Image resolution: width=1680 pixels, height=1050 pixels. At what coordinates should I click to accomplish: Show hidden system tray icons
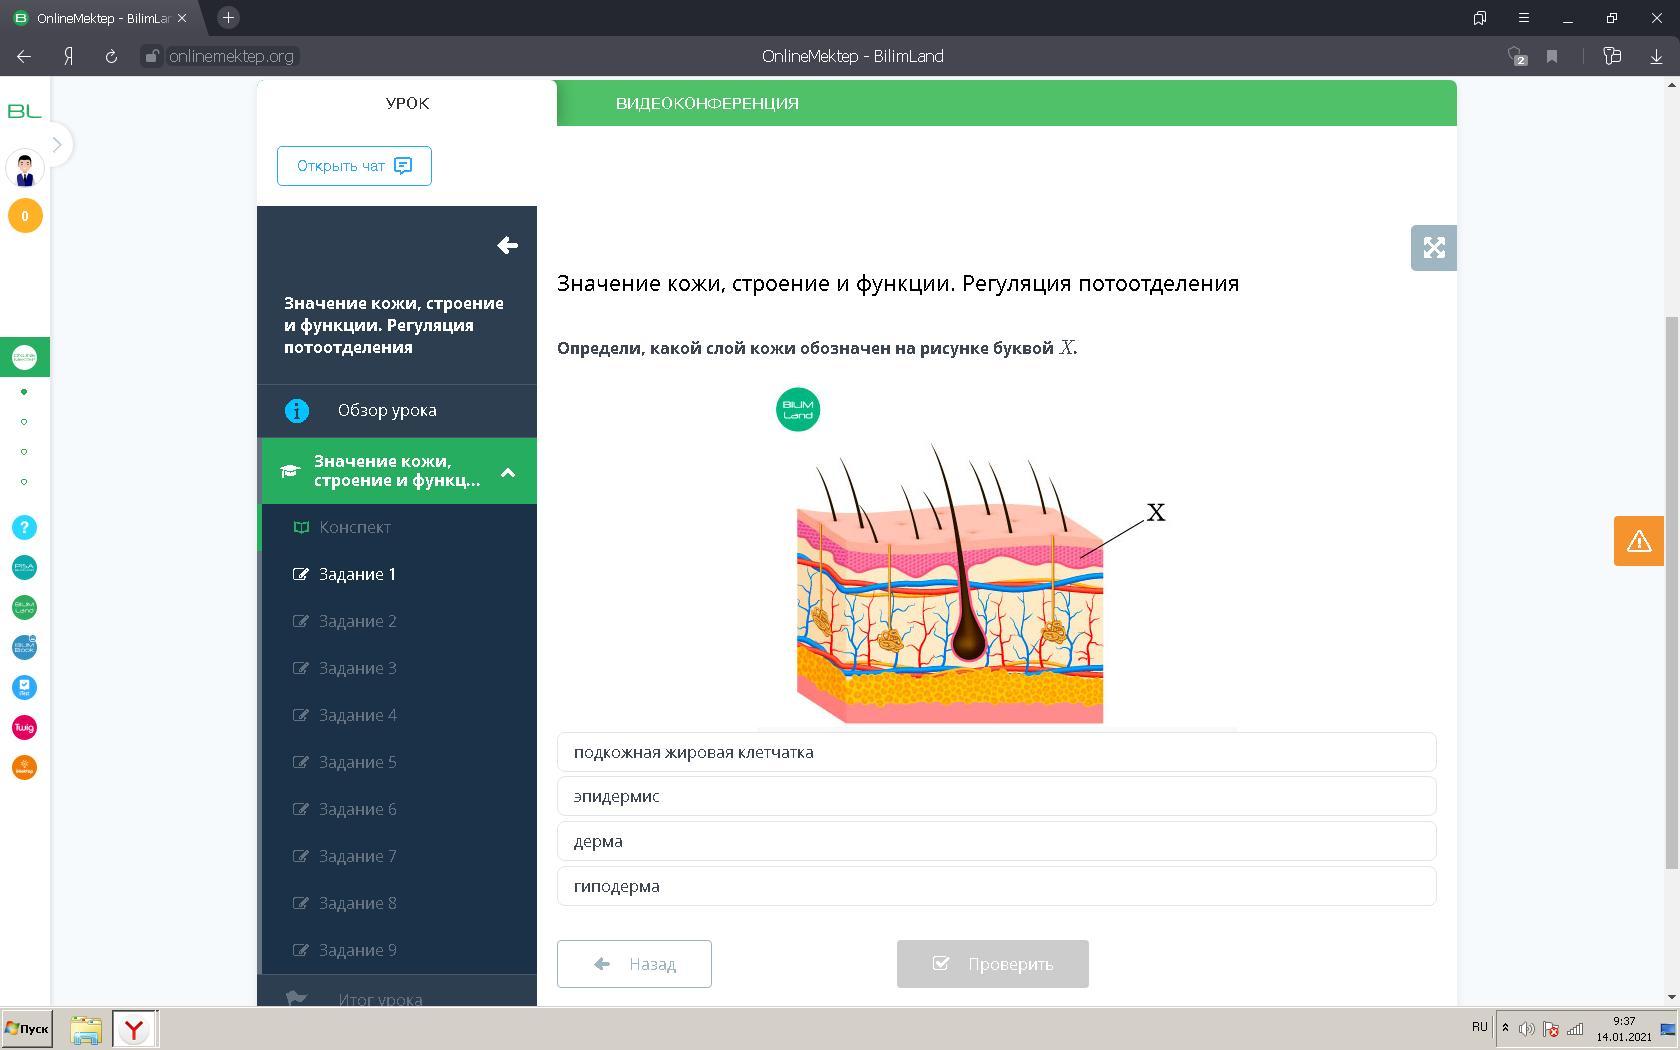(1505, 1028)
